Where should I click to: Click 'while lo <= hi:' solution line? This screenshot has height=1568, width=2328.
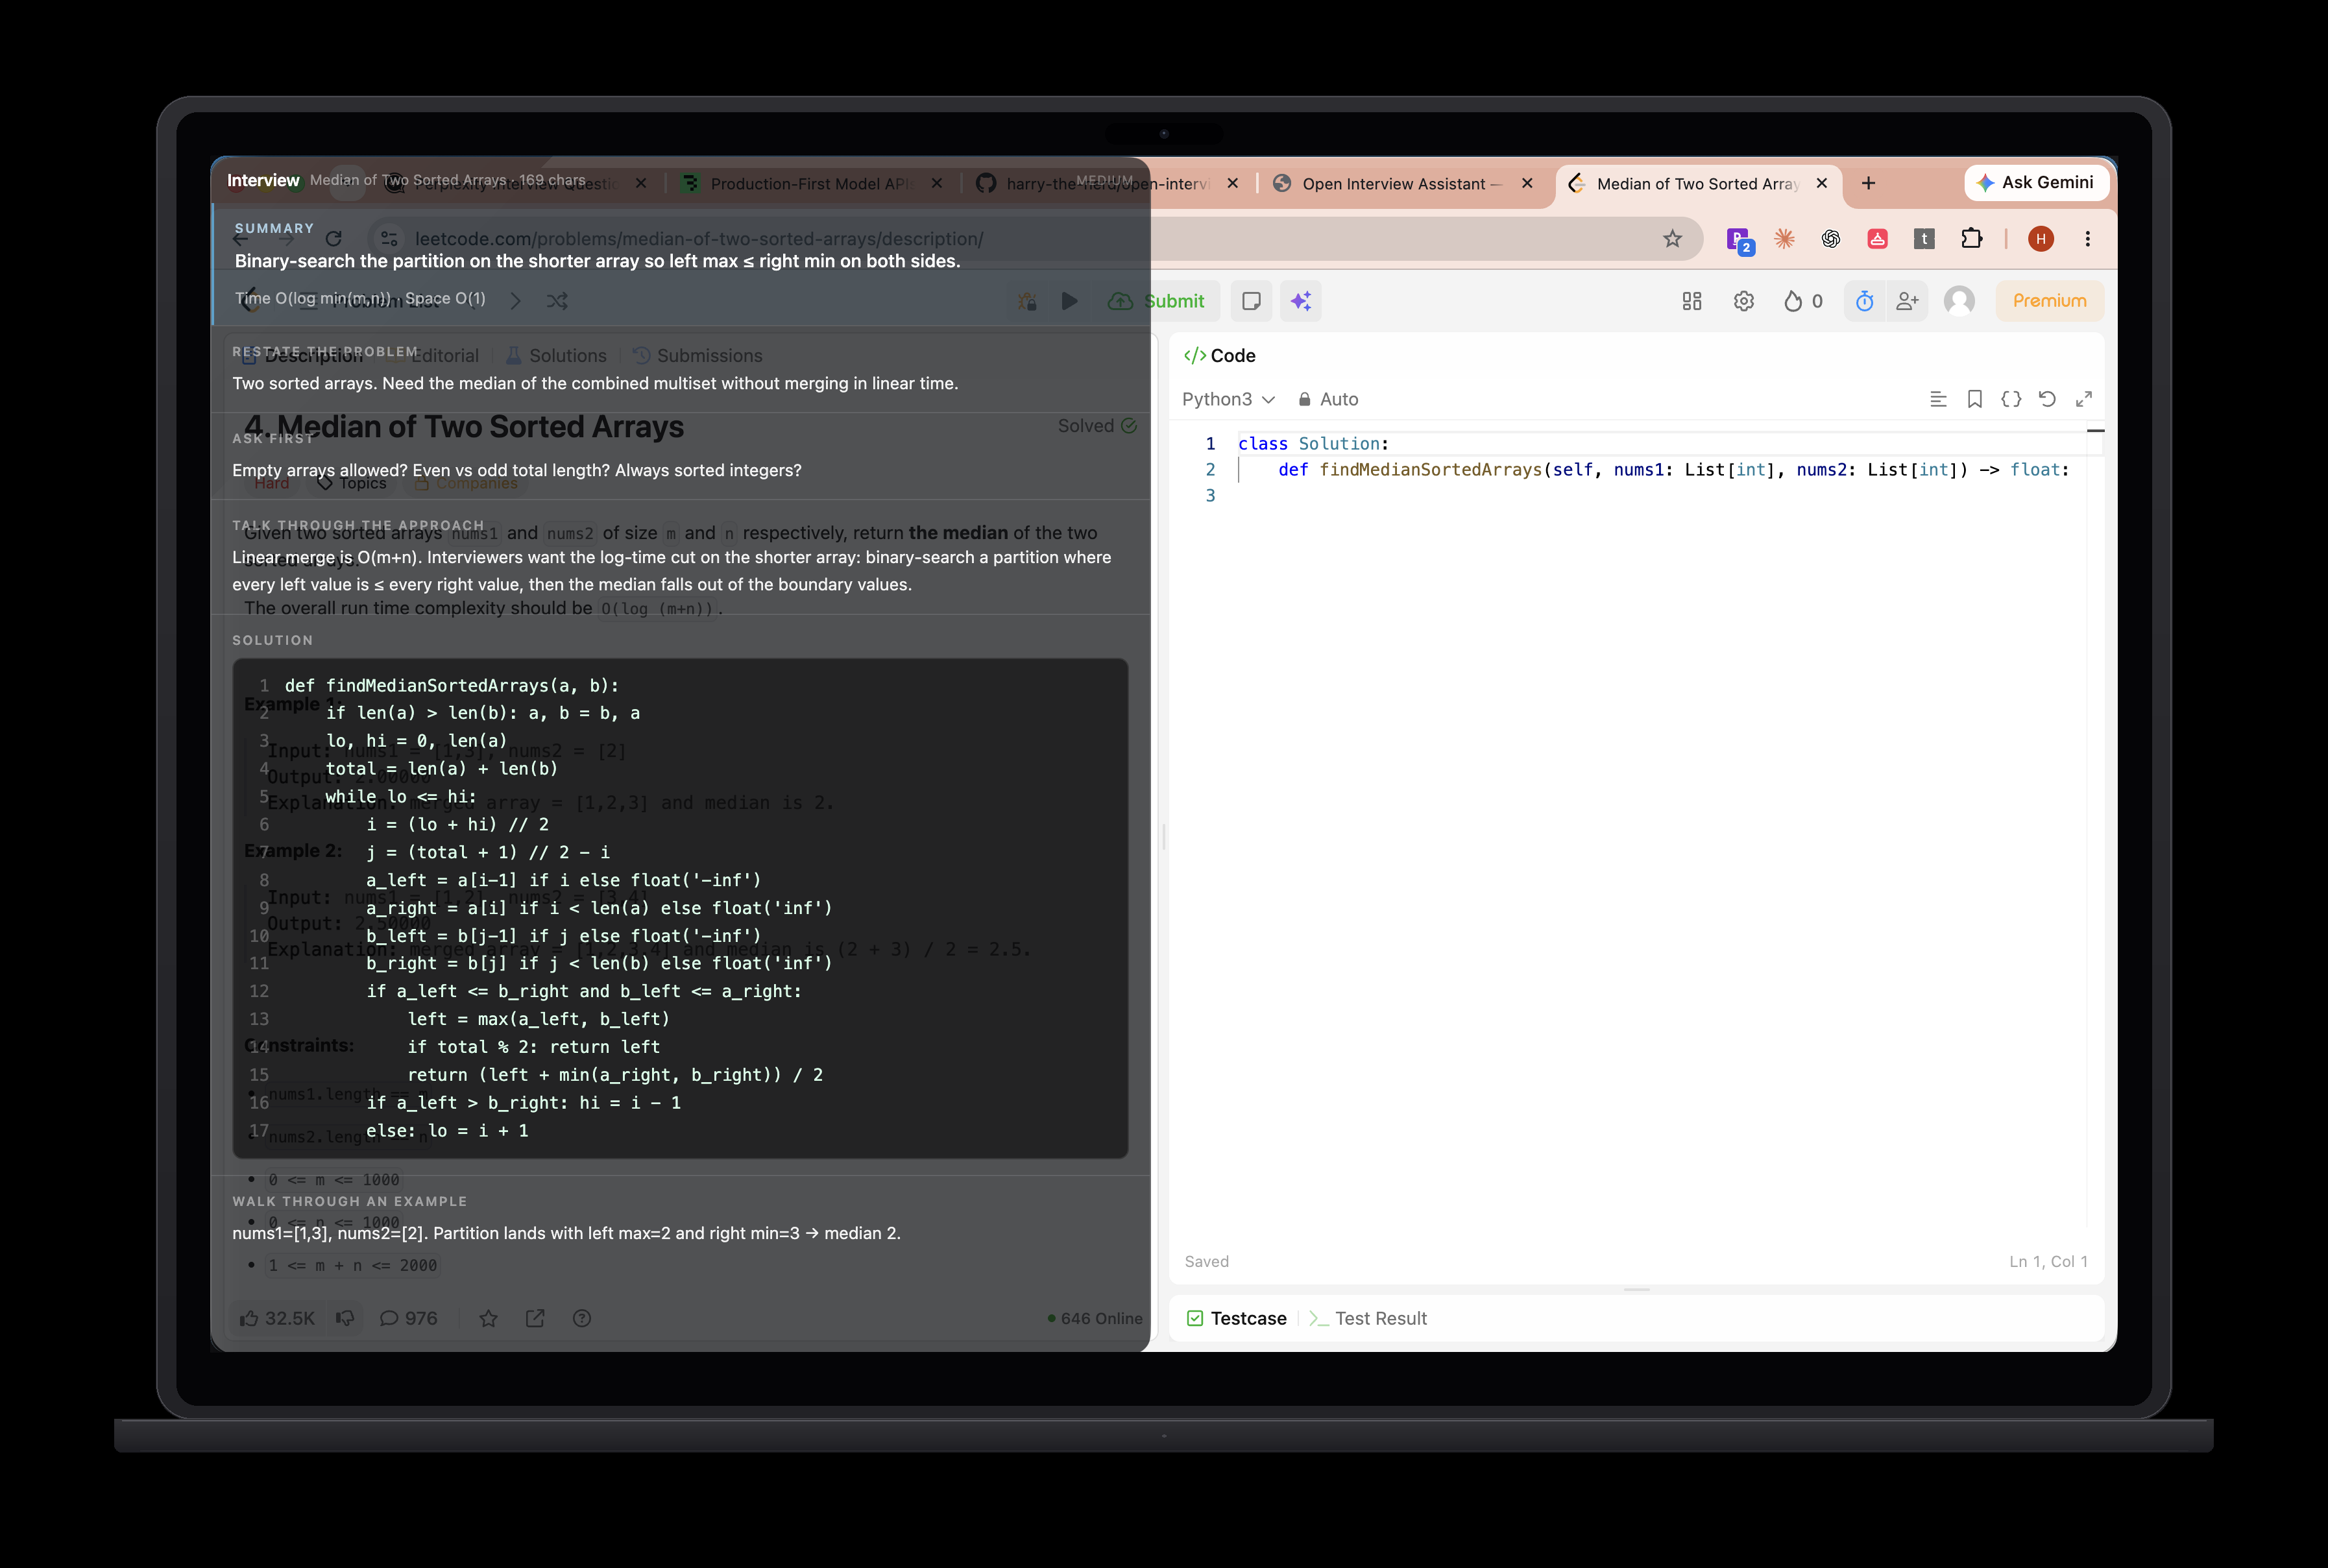point(401,797)
